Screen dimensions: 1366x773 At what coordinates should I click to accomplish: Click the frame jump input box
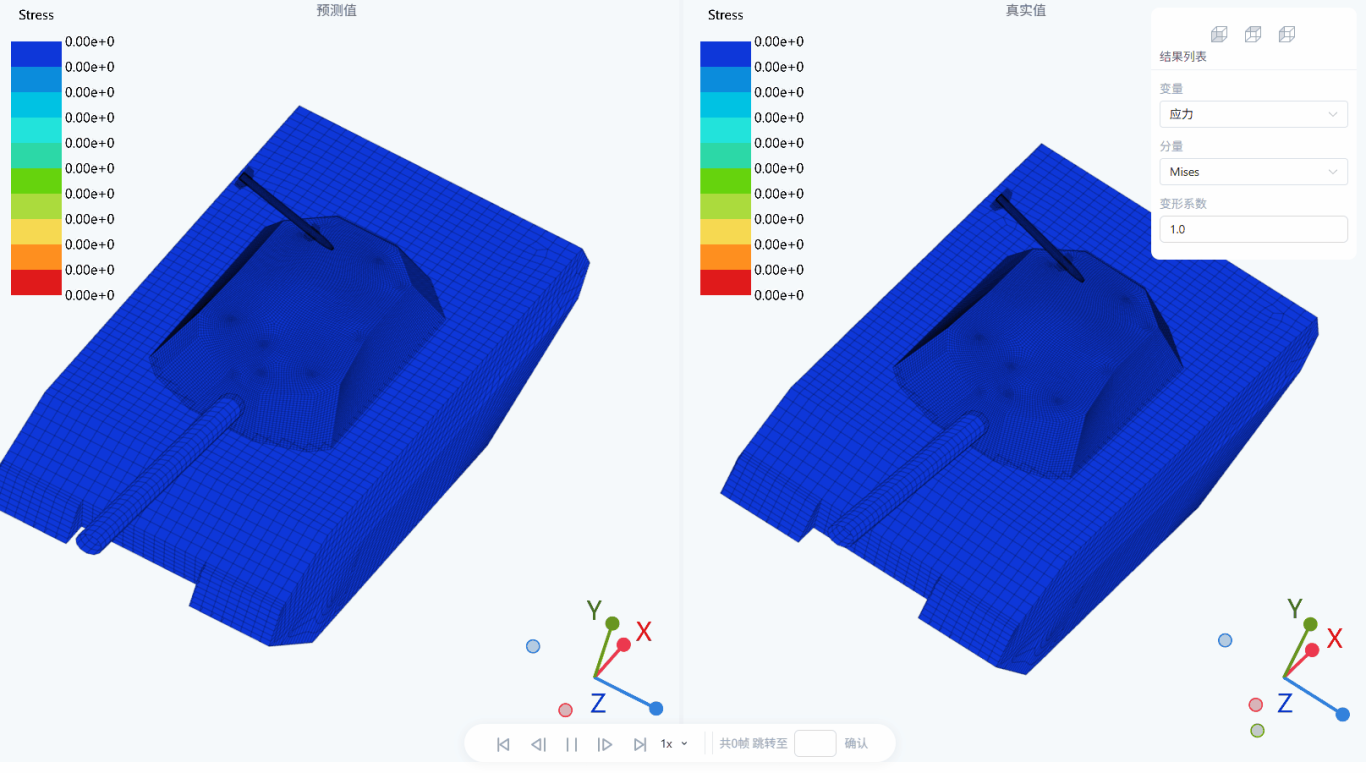814,744
